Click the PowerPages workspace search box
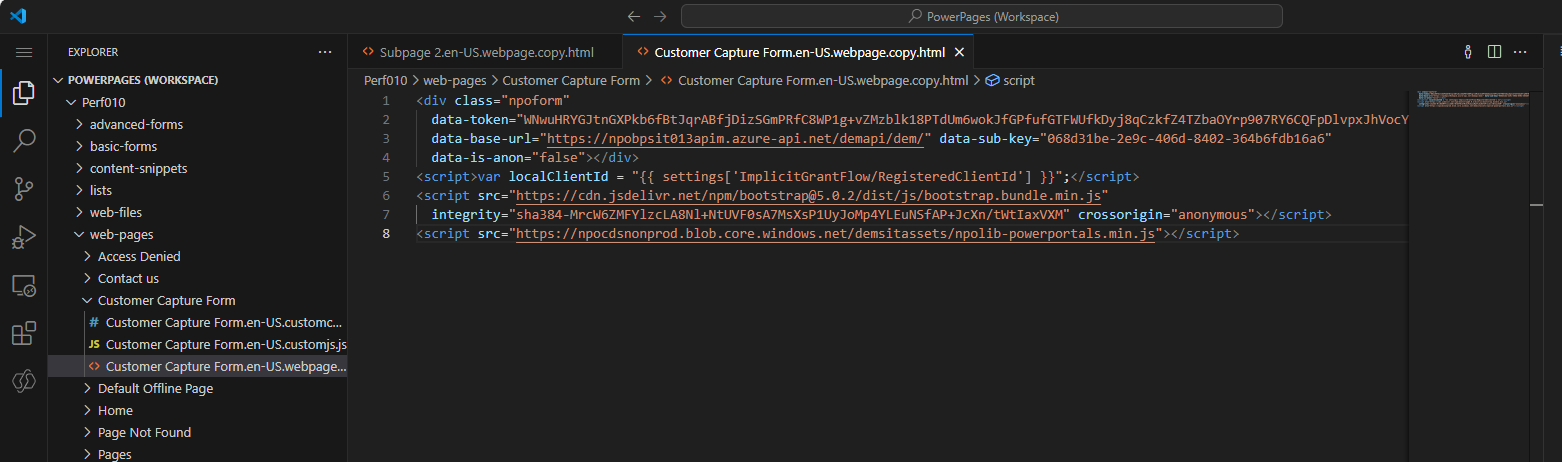Image resolution: width=1562 pixels, height=462 pixels. coord(981,16)
